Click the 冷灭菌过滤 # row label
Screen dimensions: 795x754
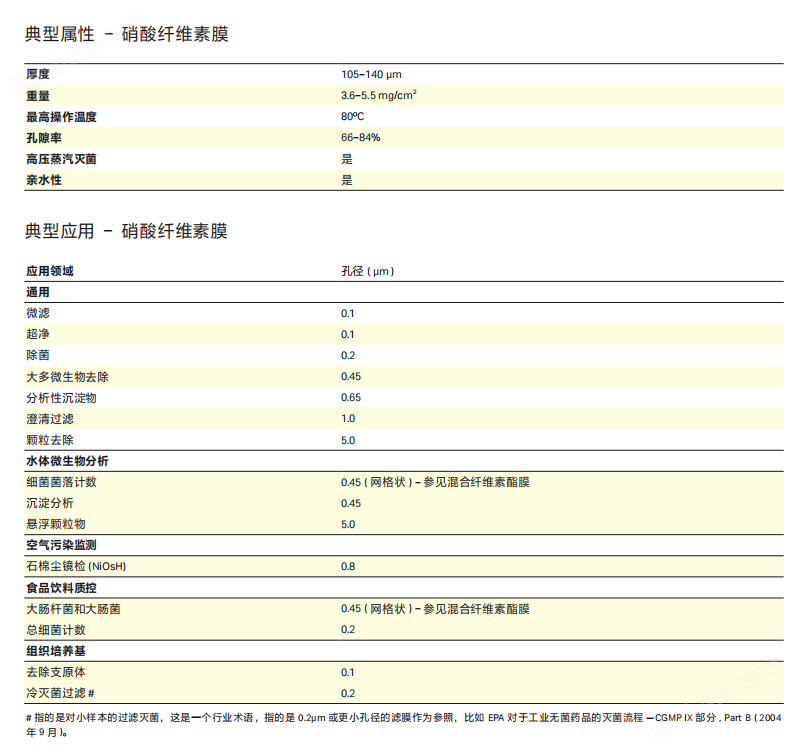click(60, 693)
